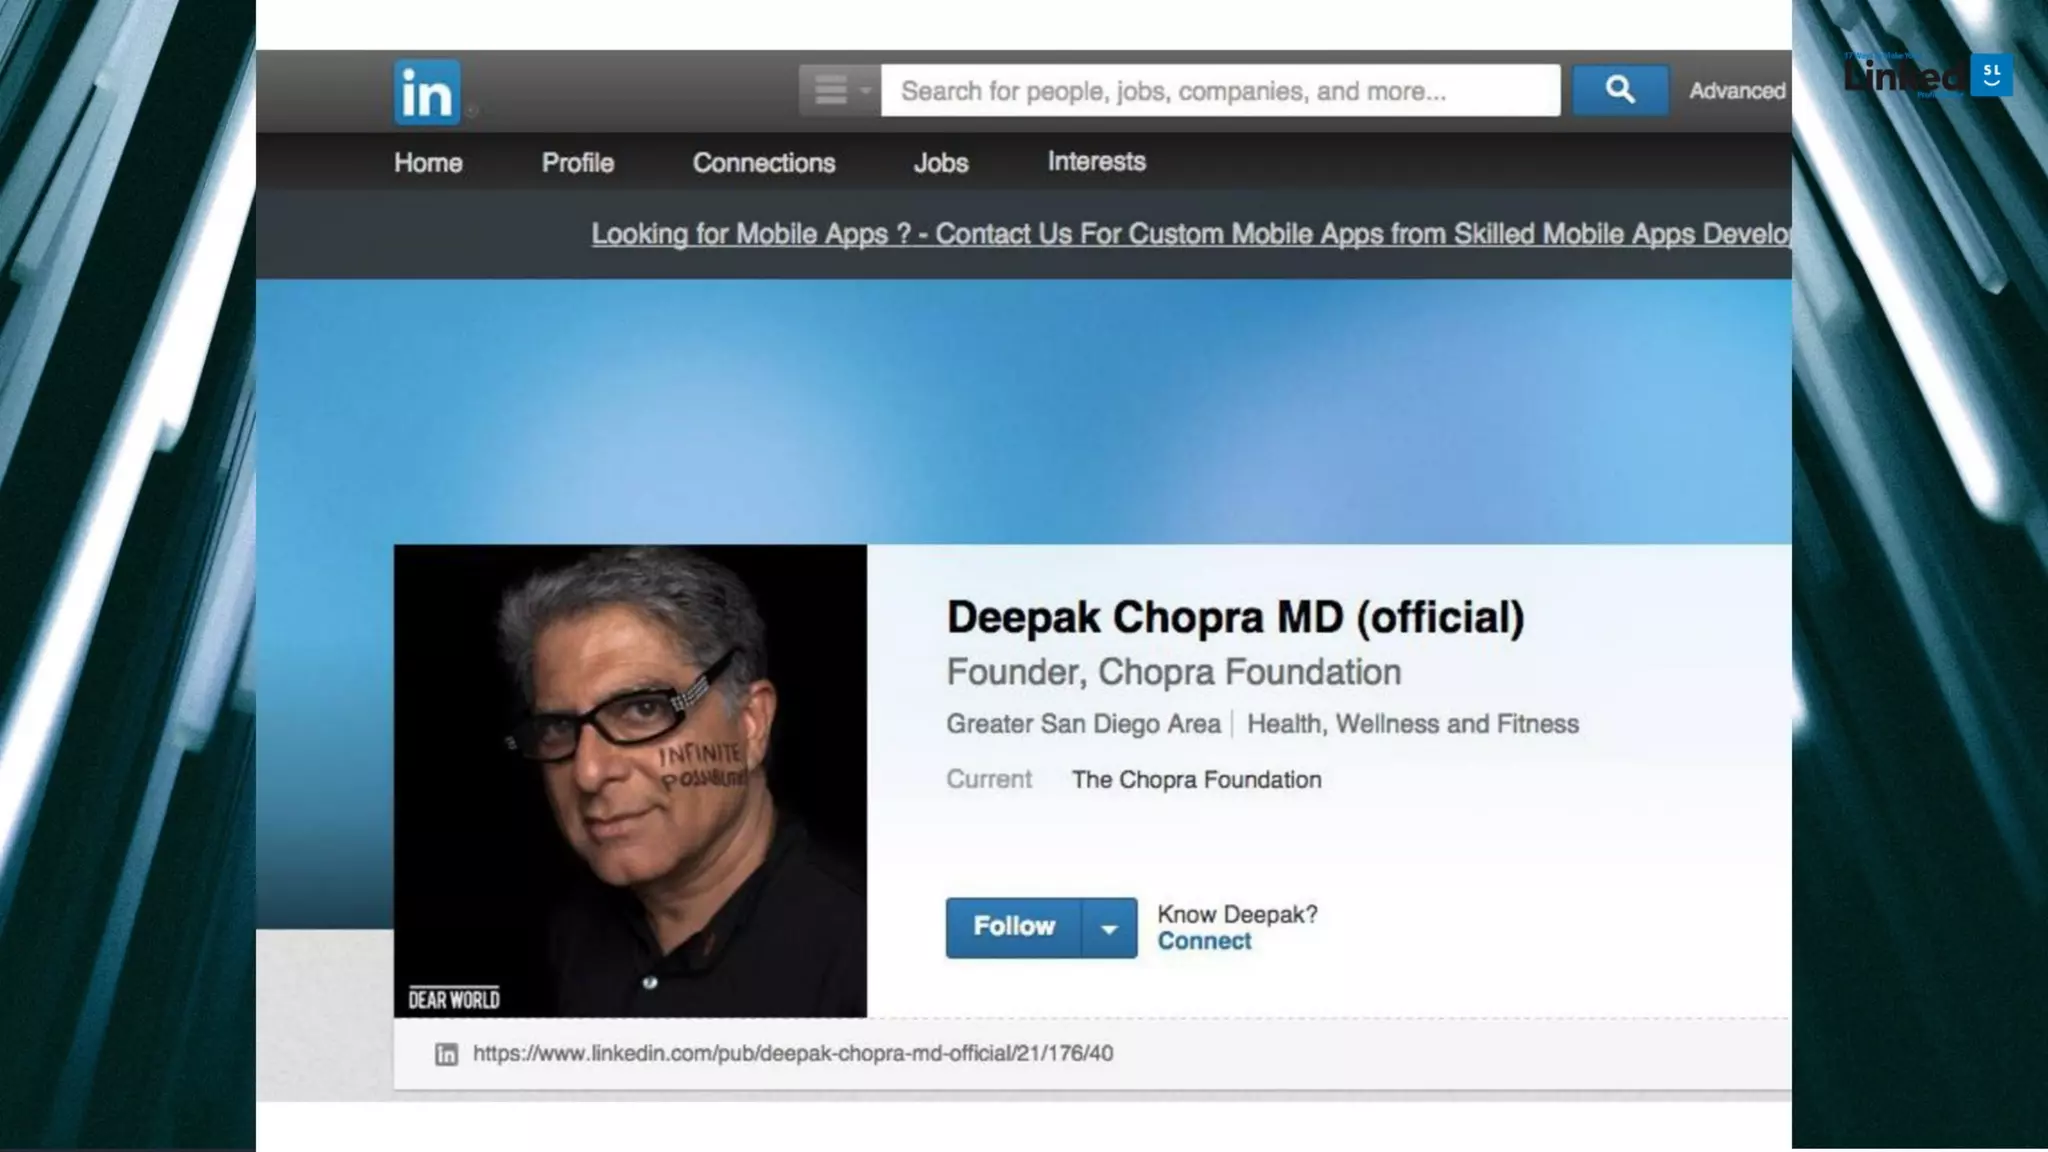Viewport: 2048px width, 1152px height.
Task: Click the "Current" label
Action: click(x=989, y=779)
